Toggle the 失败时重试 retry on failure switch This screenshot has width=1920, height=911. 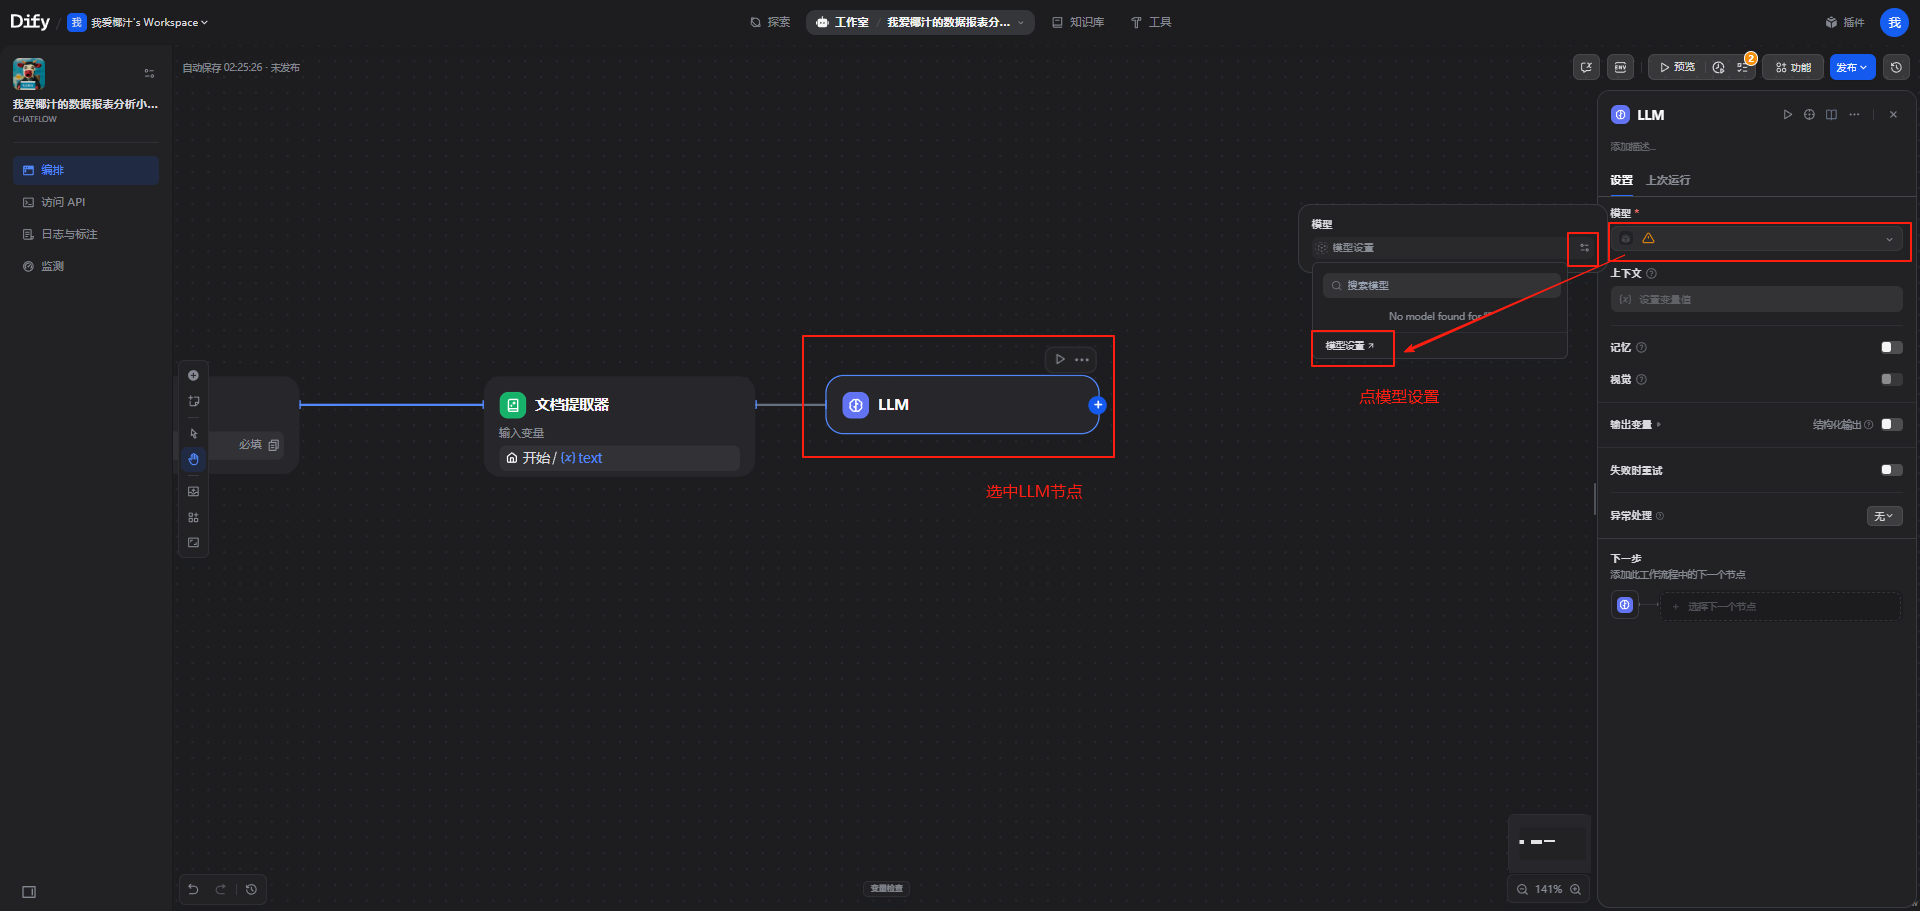(x=1891, y=470)
